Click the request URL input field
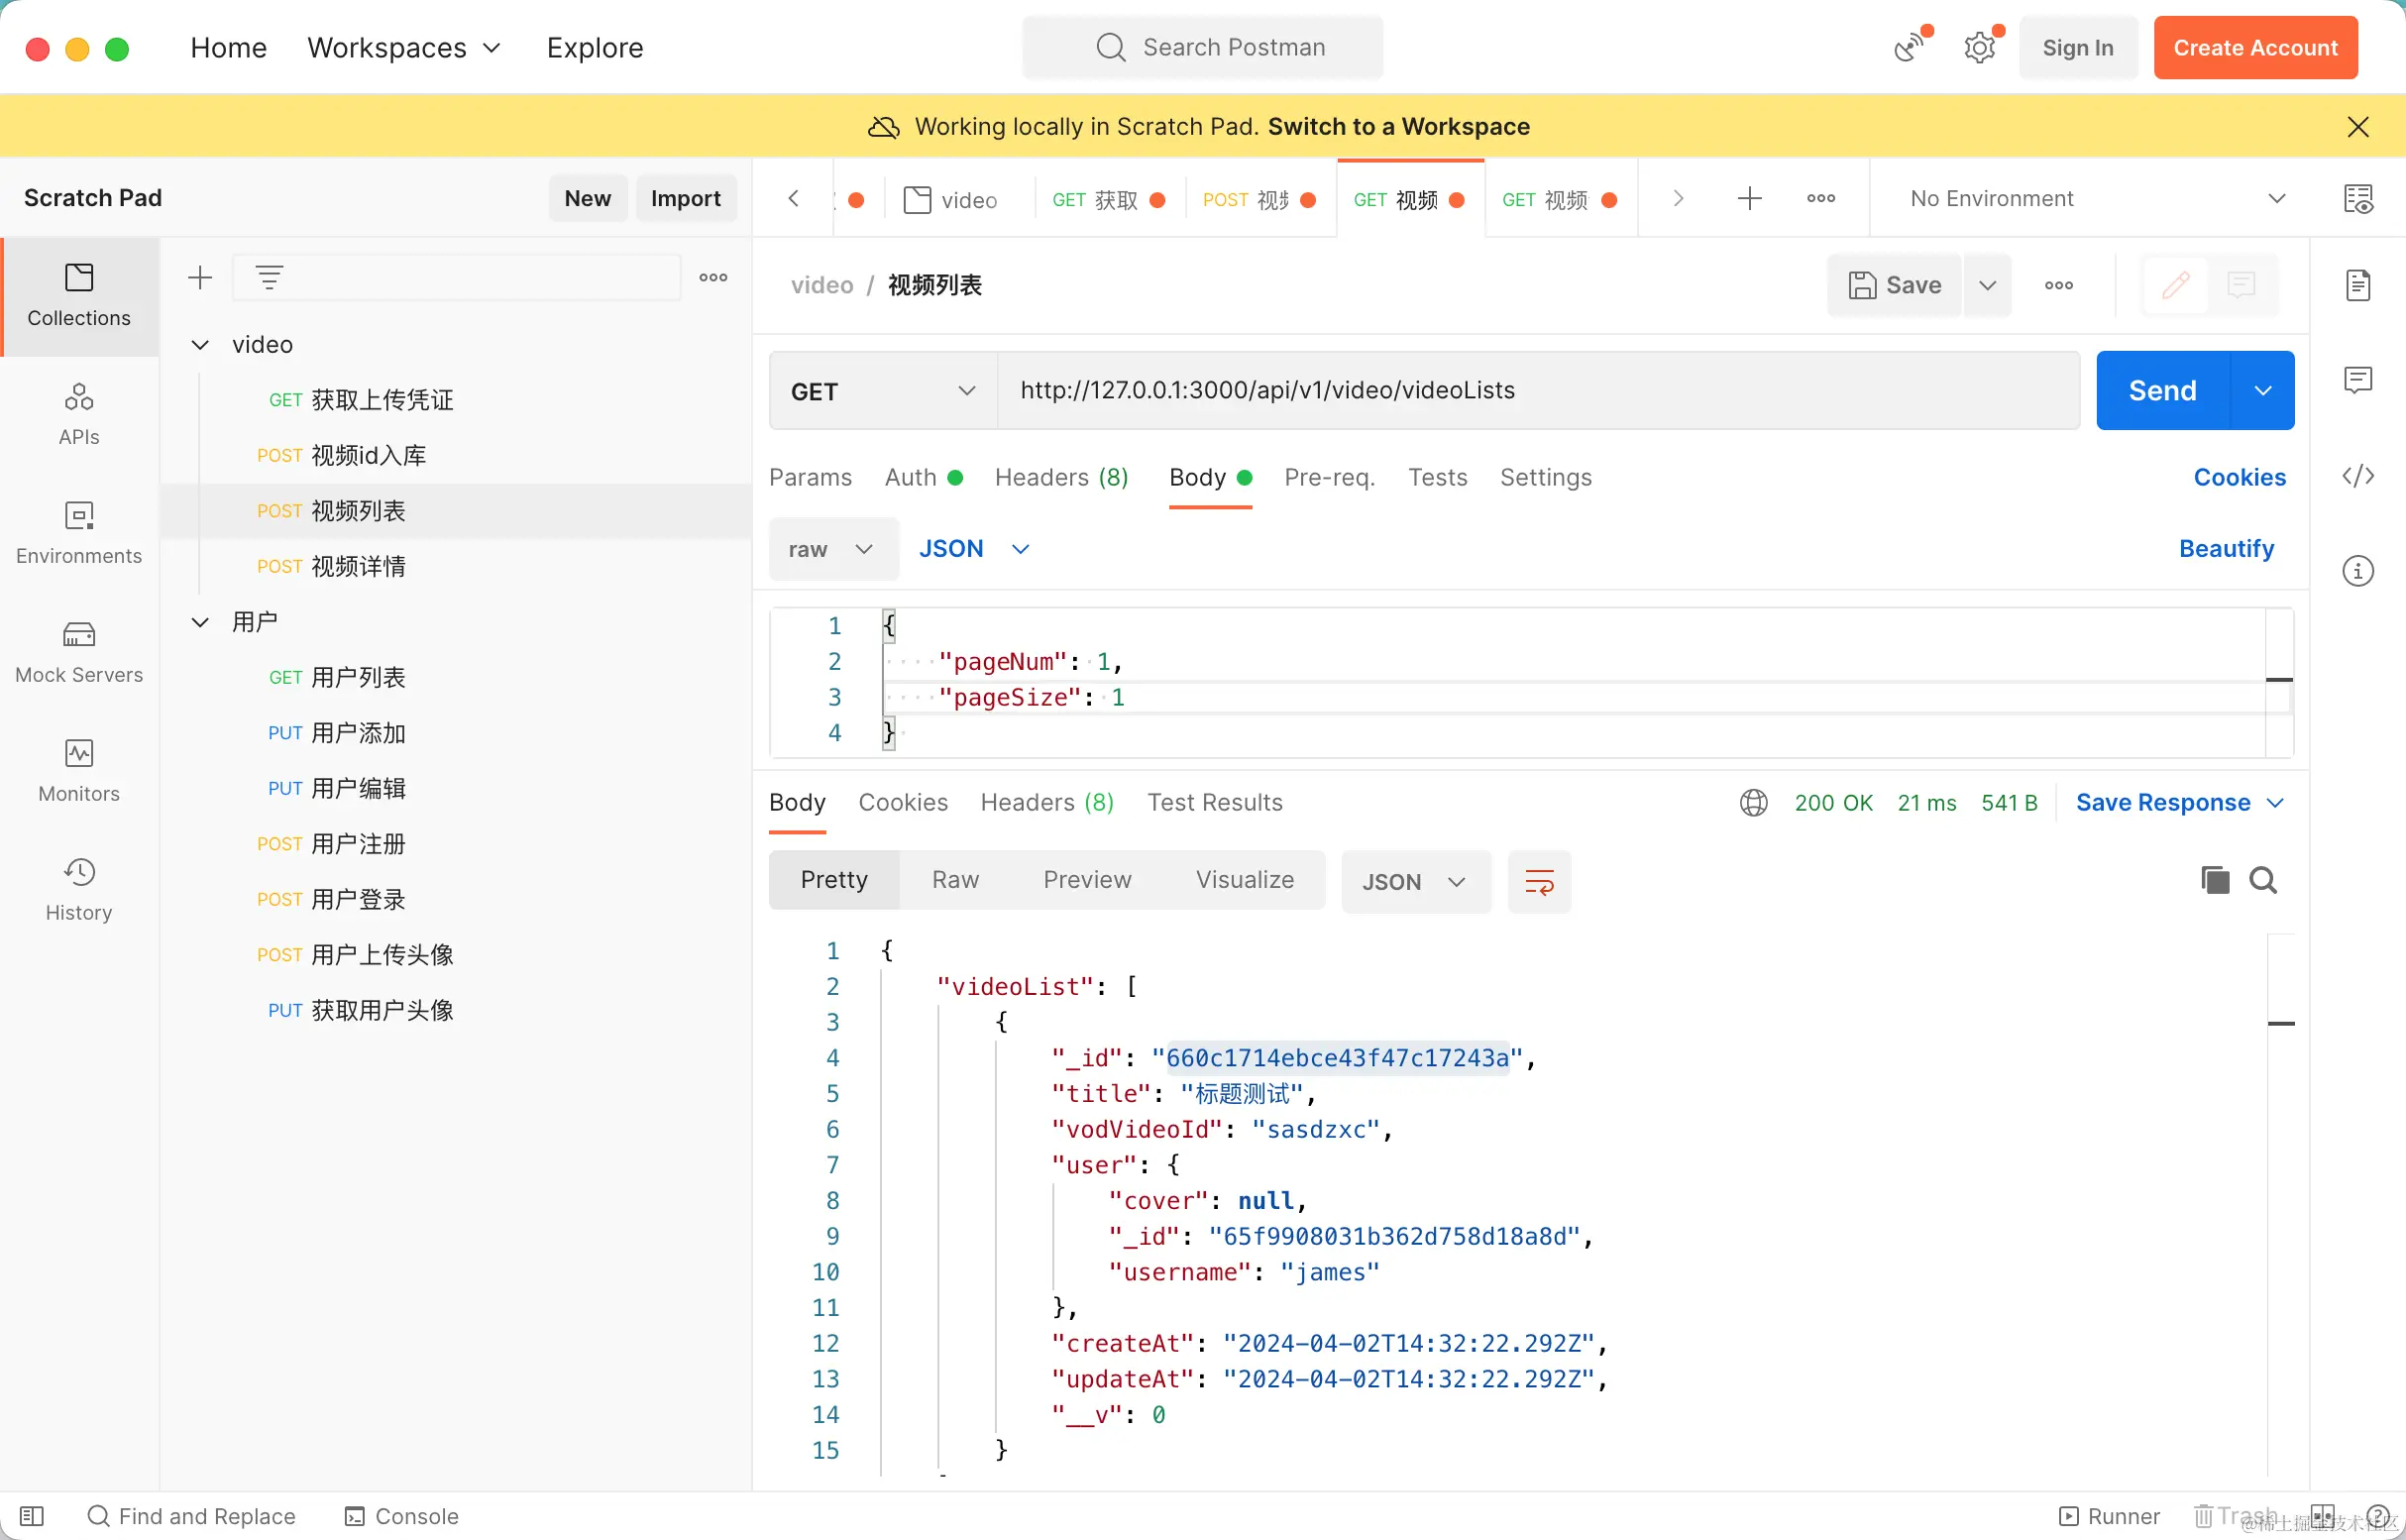2406x1540 pixels. (1538, 391)
